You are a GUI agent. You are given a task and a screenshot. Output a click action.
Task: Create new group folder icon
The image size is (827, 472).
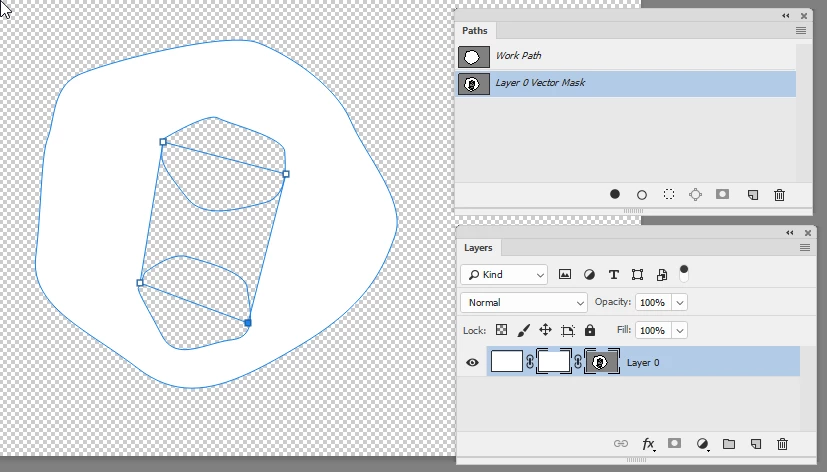coord(729,444)
